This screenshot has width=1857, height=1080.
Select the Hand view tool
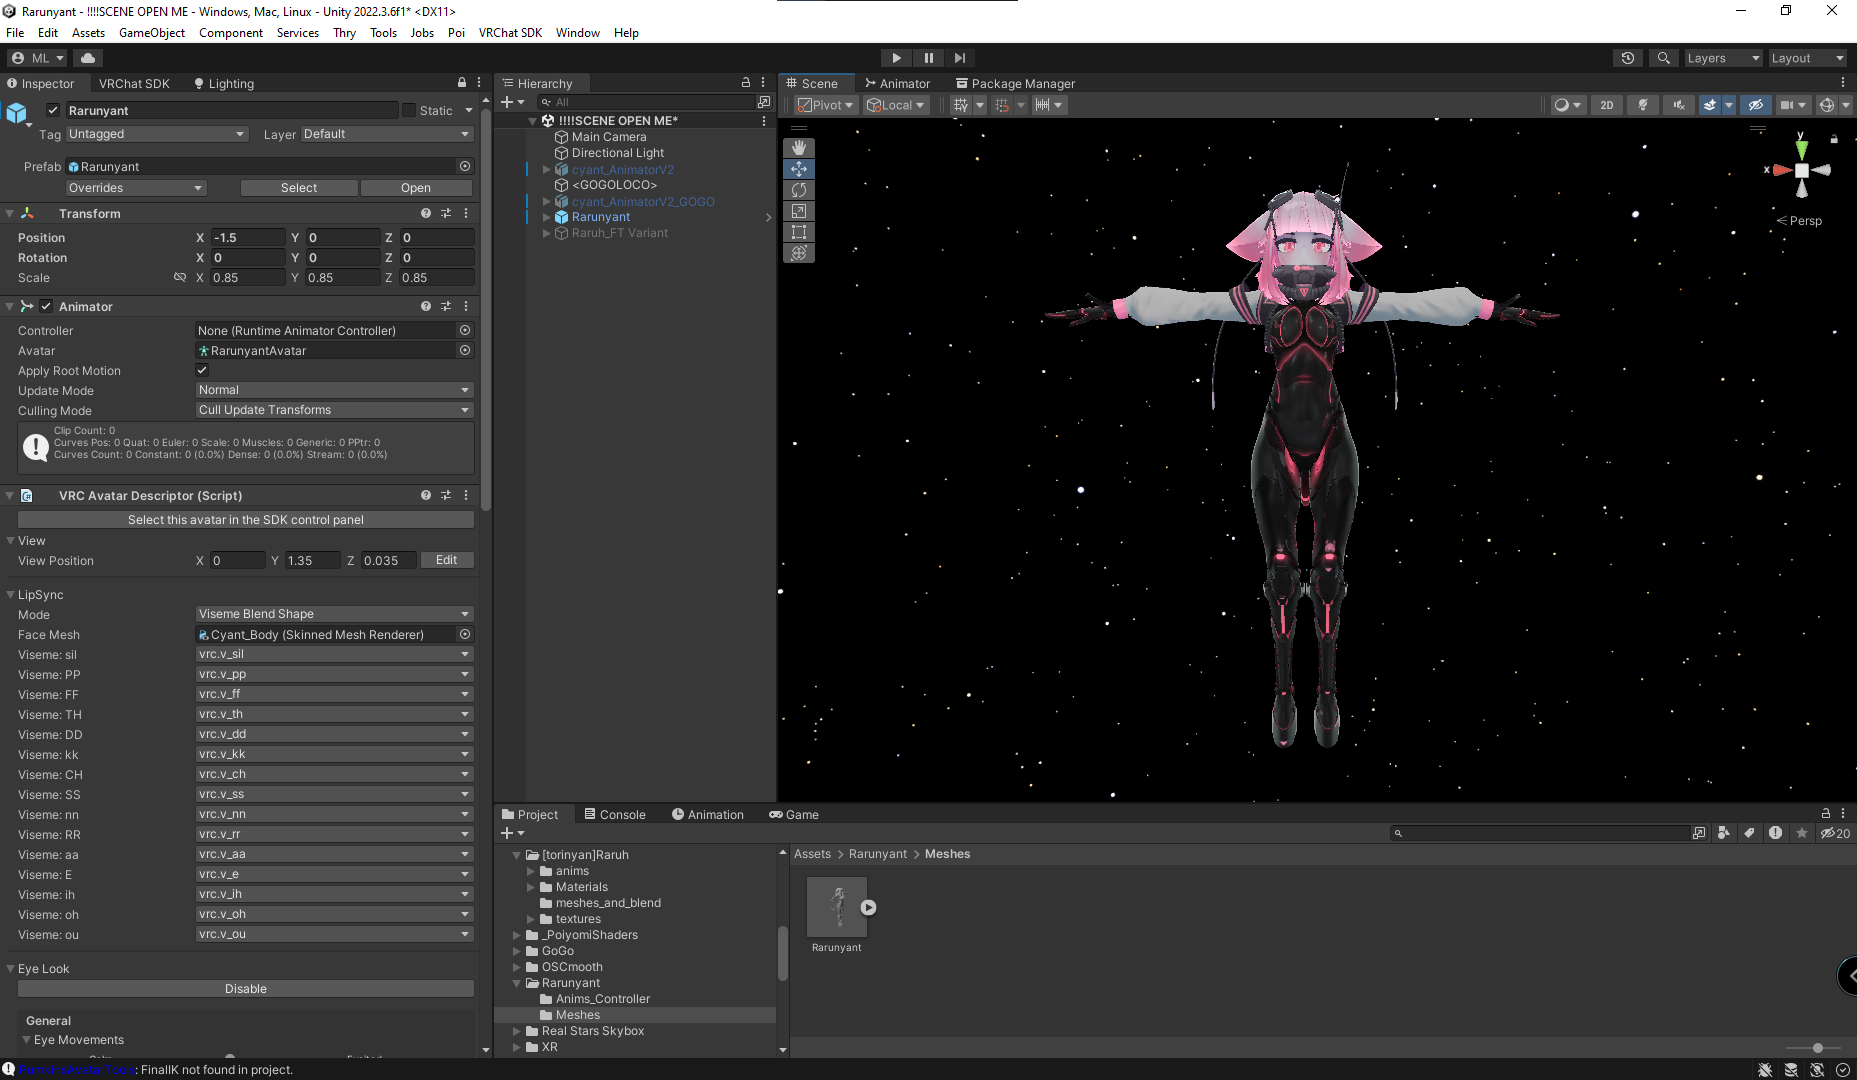(x=798, y=148)
